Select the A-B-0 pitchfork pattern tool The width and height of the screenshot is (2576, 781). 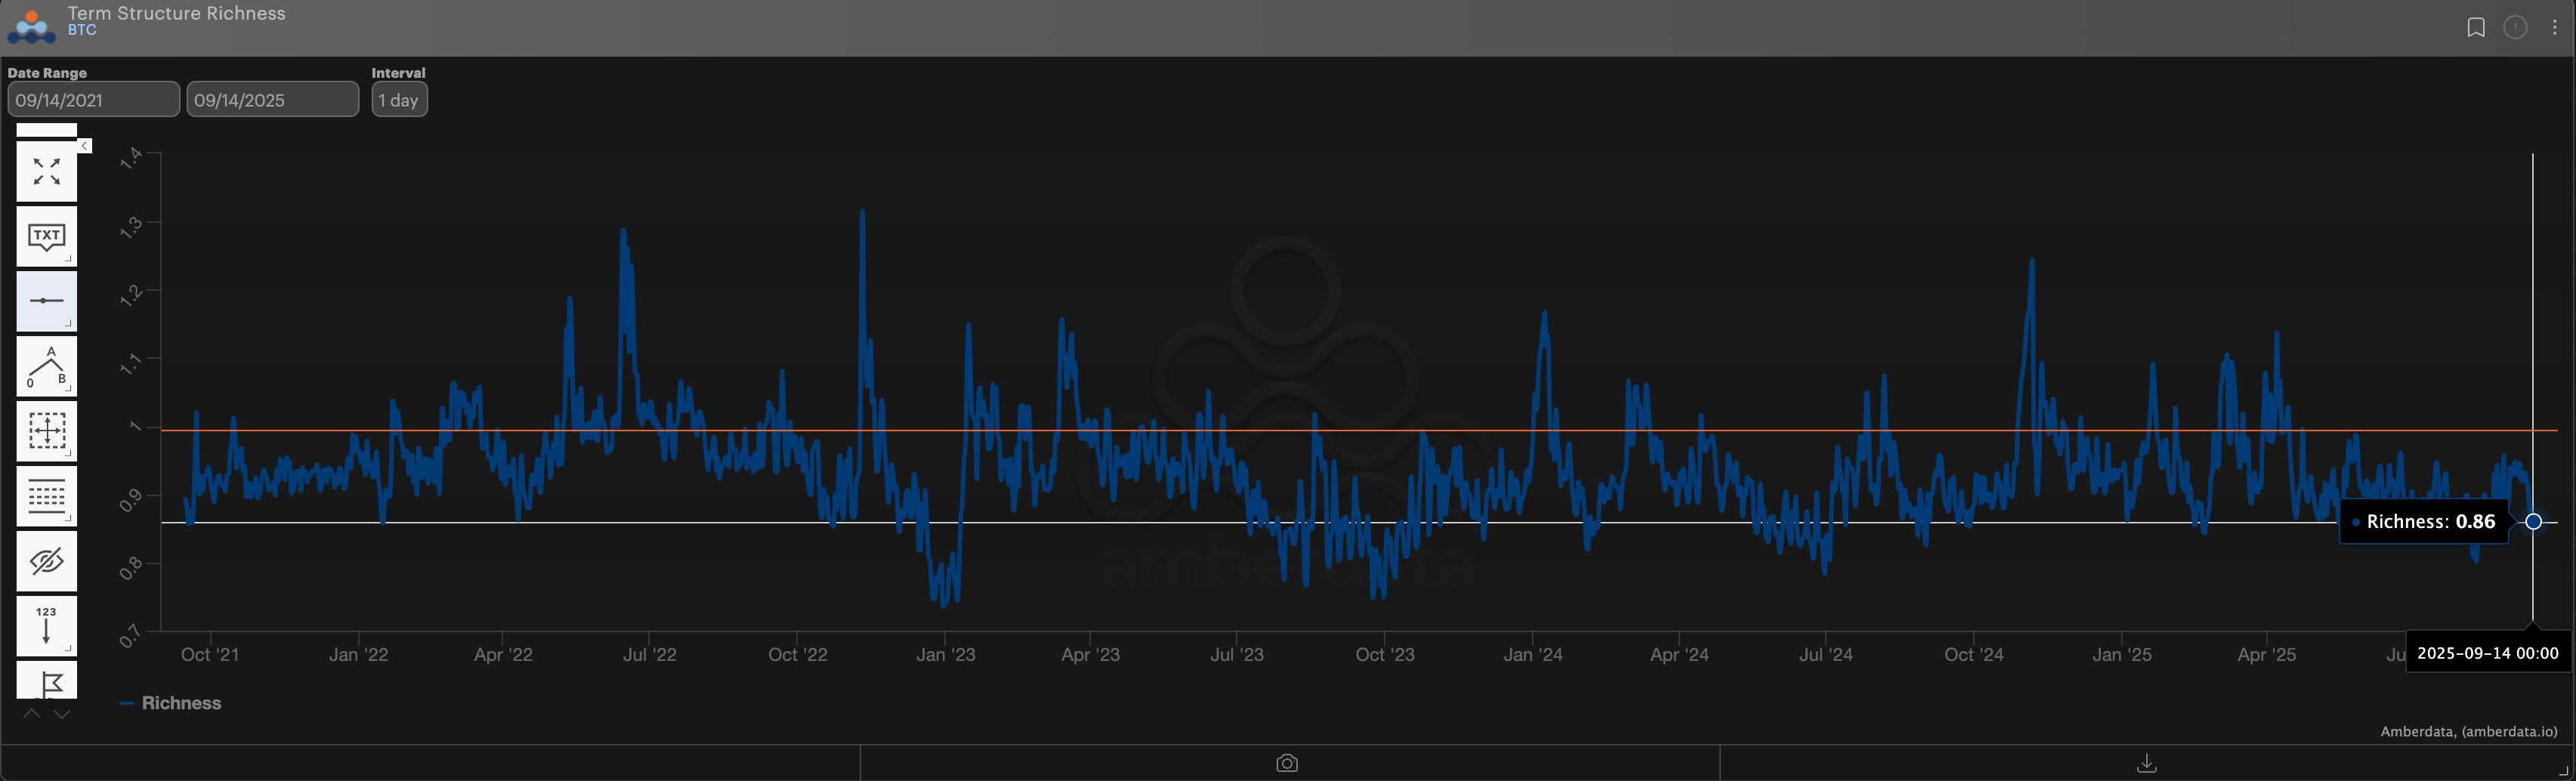click(46, 366)
